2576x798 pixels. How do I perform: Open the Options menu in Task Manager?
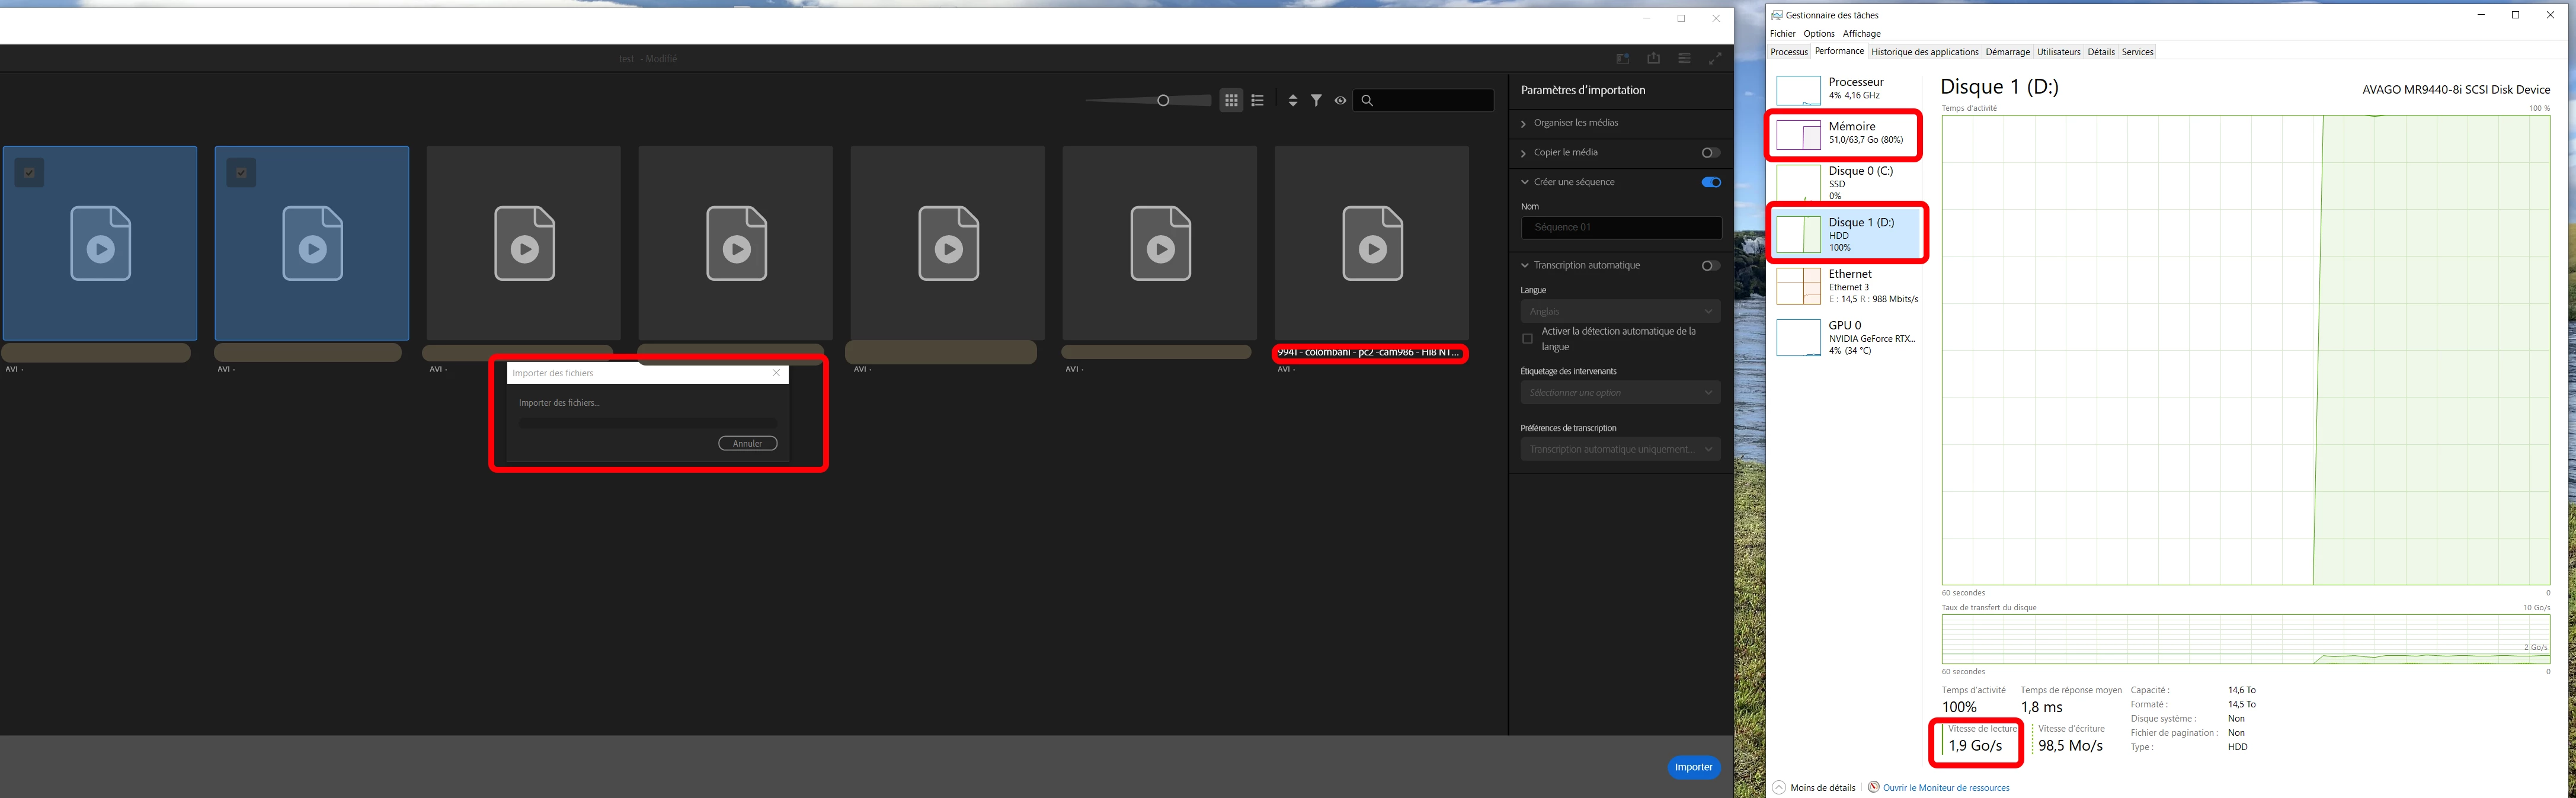tap(1818, 34)
